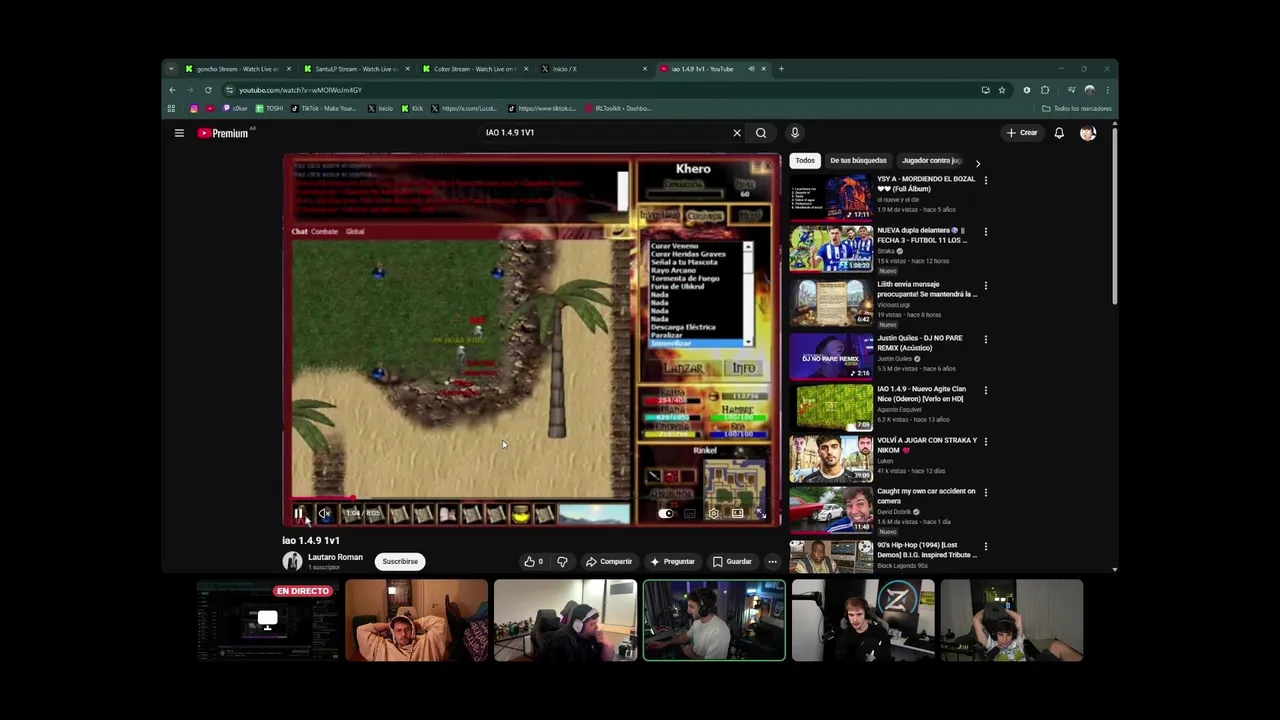Open Caught my own car accident video

click(832, 510)
